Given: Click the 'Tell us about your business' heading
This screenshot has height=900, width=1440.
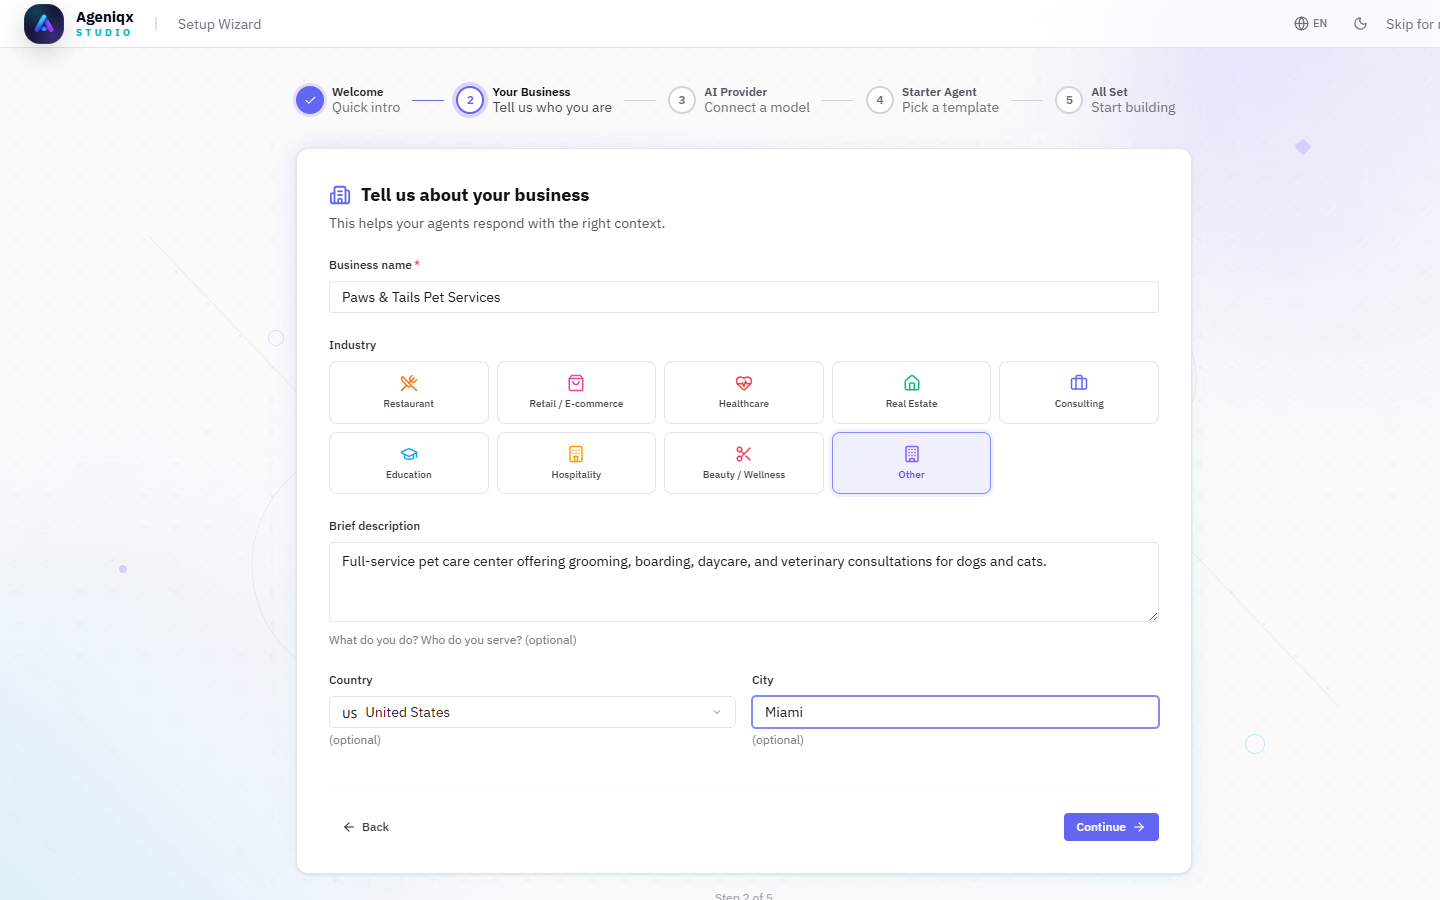Looking at the screenshot, I should click(x=475, y=195).
